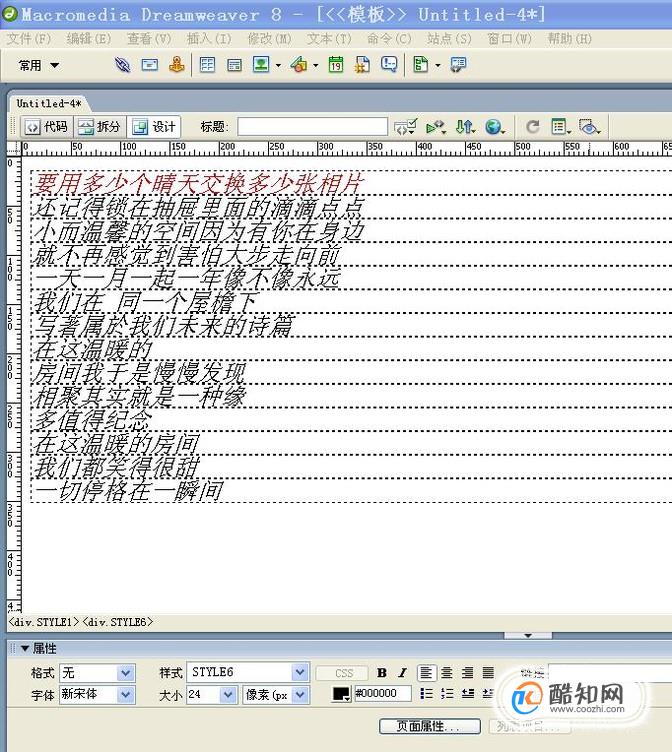Click Preview in Browser globe icon

[x=494, y=127]
